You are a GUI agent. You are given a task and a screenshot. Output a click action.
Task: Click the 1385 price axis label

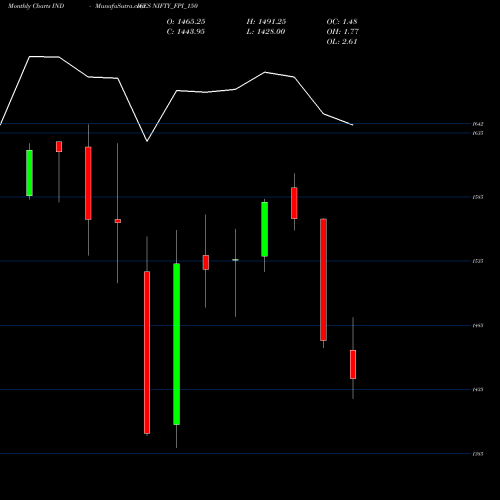(478, 454)
